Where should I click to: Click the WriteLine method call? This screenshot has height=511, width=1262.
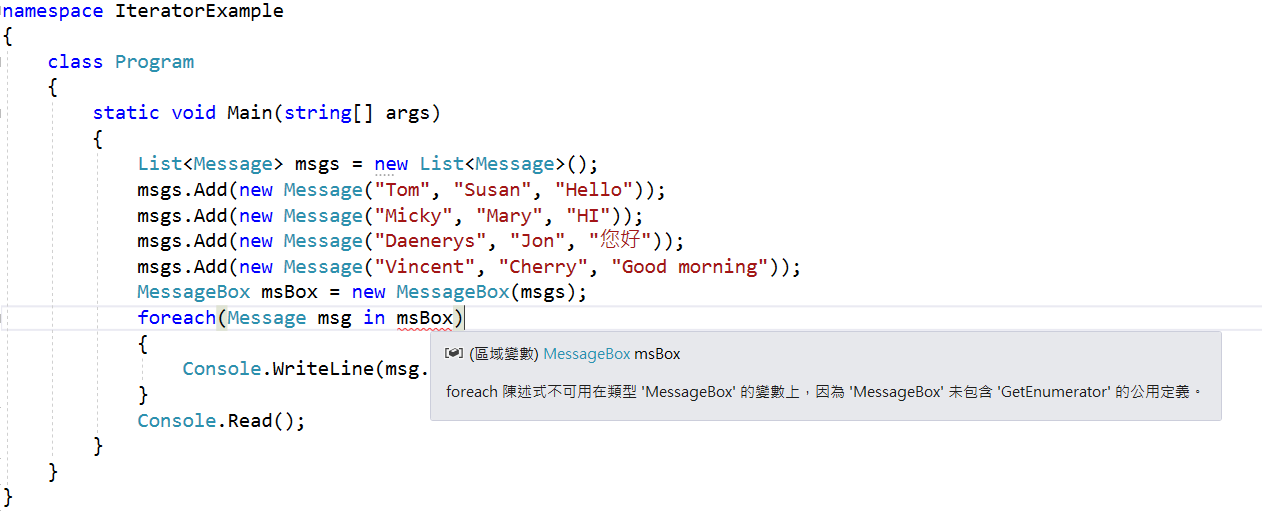tap(323, 369)
